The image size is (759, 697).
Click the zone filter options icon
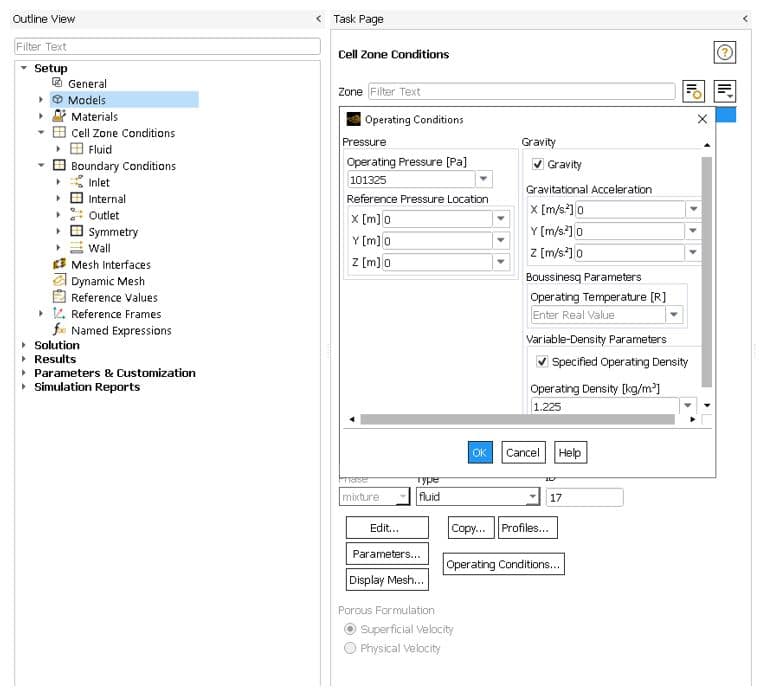click(x=694, y=91)
